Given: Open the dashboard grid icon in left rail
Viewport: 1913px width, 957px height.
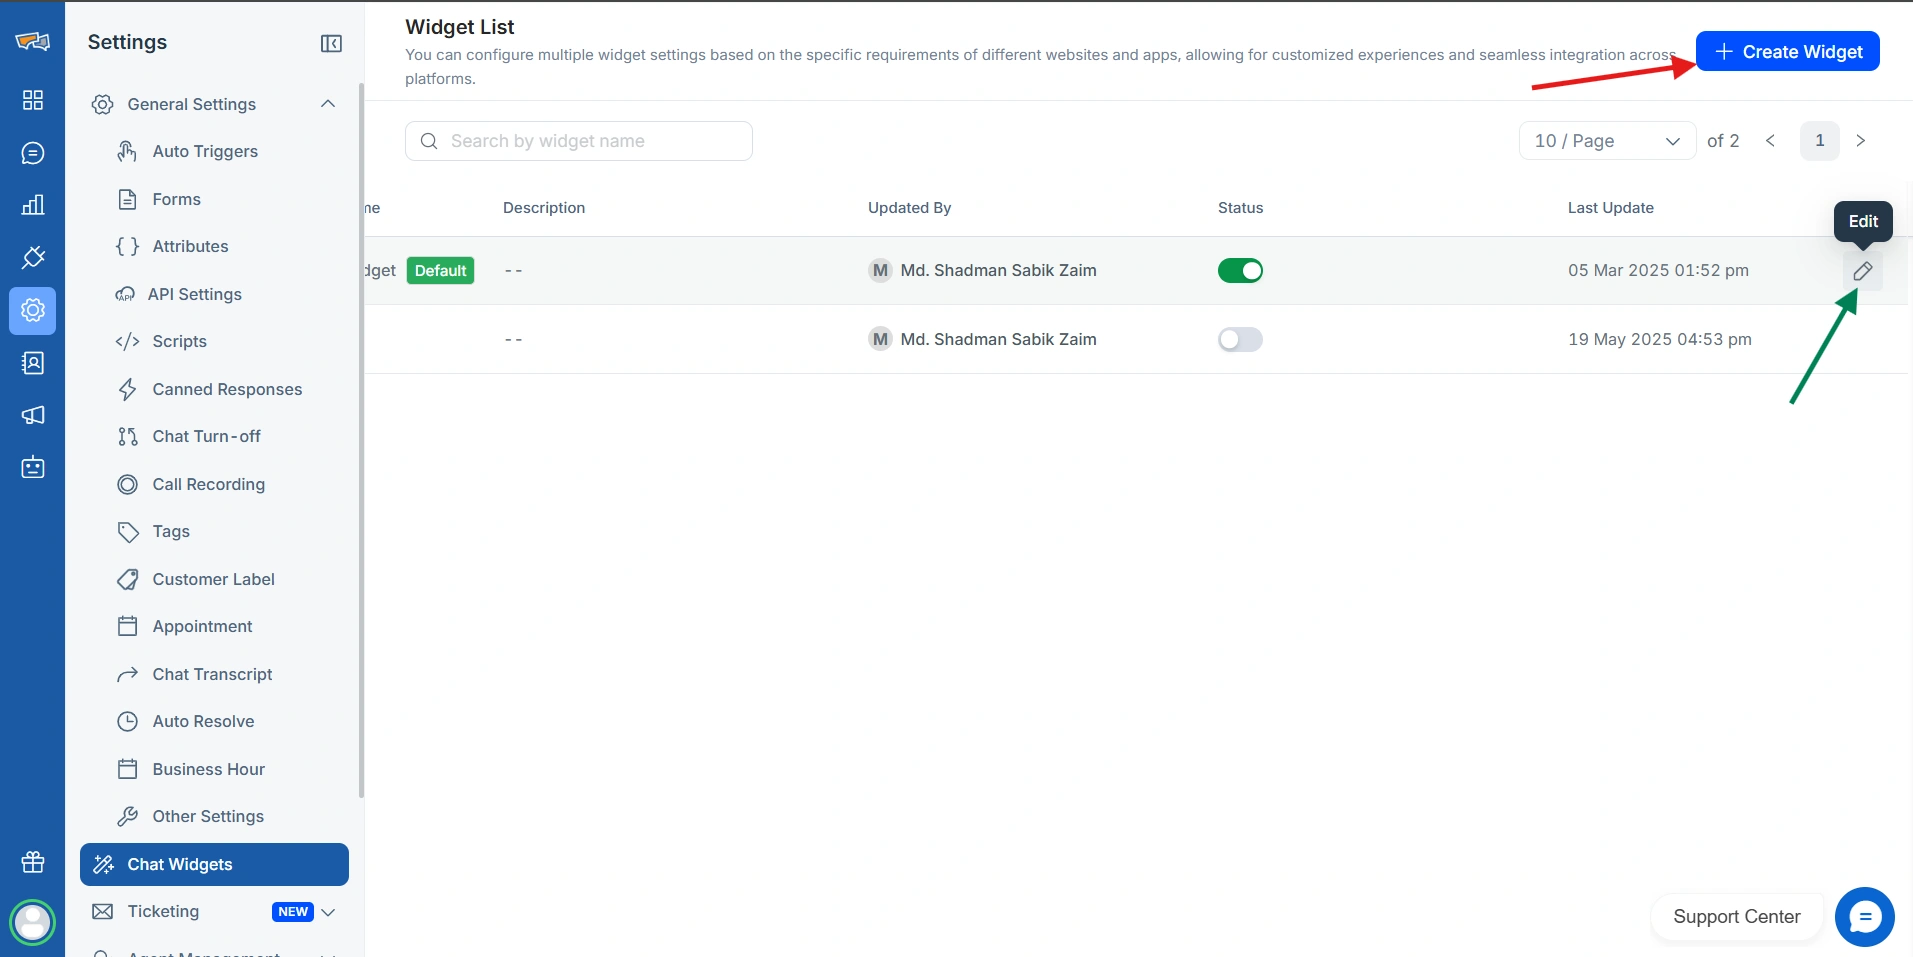Looking at the screenshot, I should click(33, 100).
